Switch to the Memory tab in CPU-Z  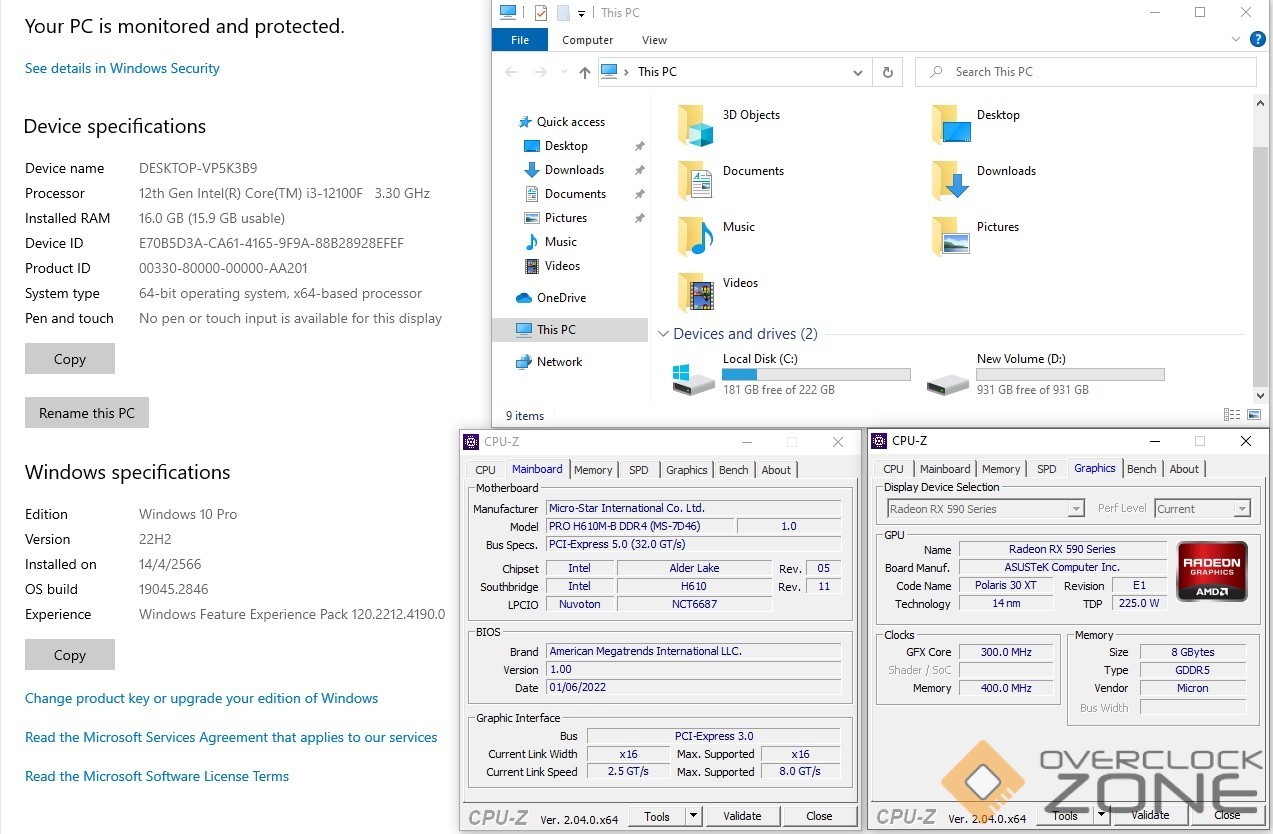[593, 470]
